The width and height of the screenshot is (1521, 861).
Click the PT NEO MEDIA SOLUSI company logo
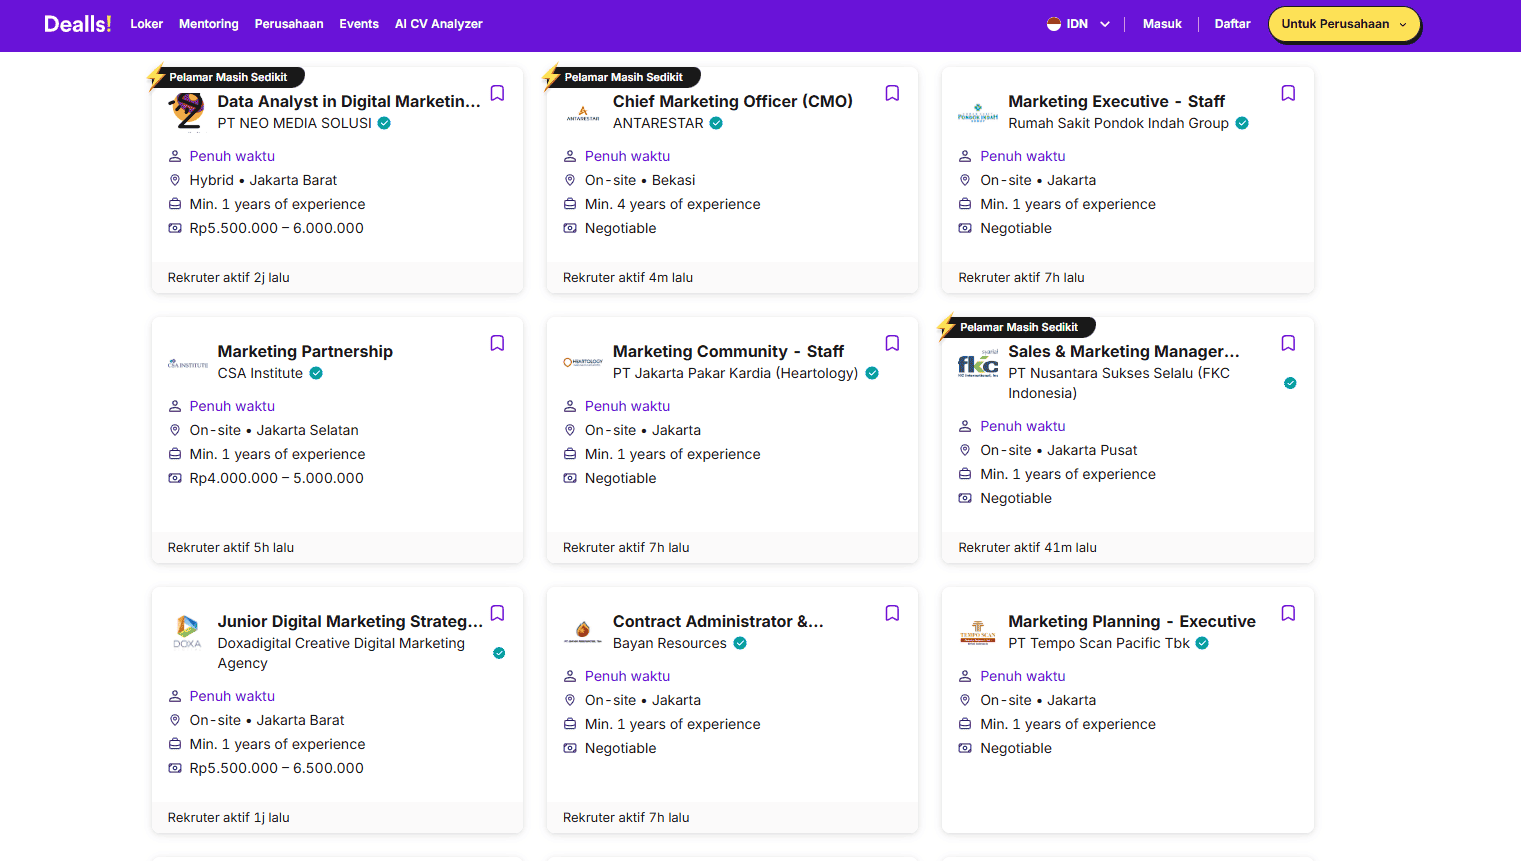187,112
